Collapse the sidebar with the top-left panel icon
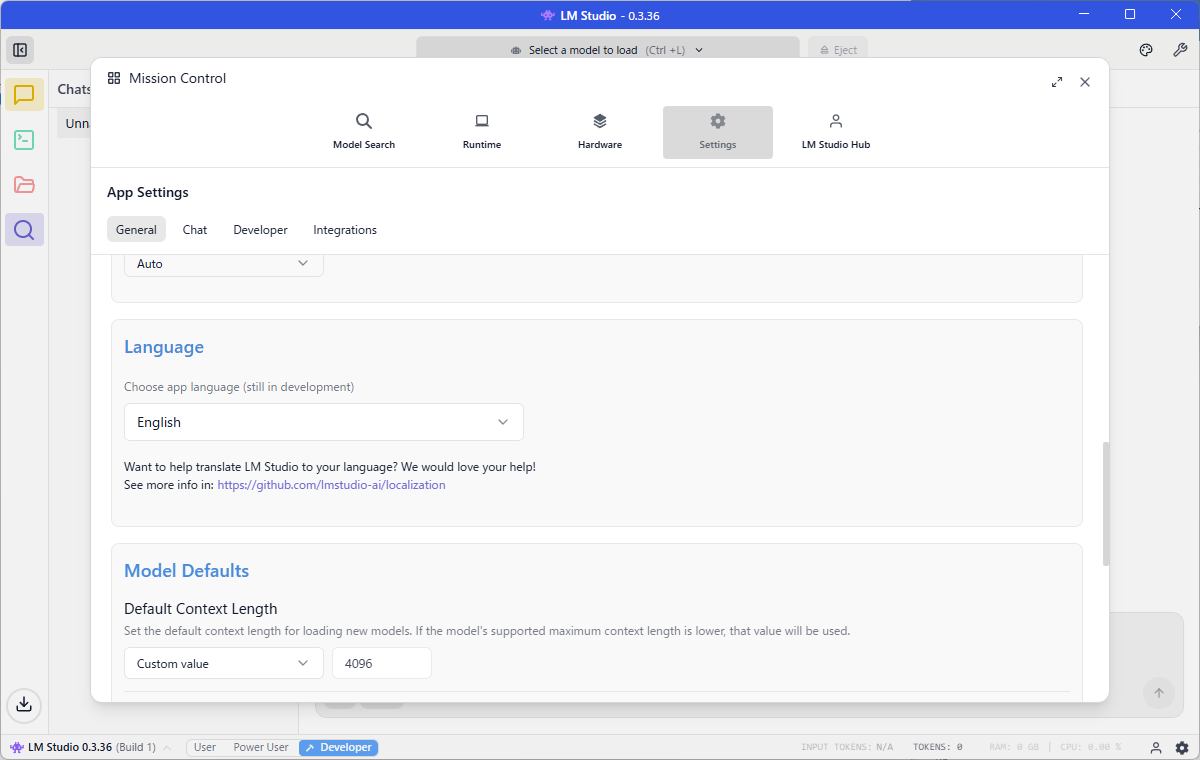This screenshot has height=760, width=1200. (x=20, y=50)
